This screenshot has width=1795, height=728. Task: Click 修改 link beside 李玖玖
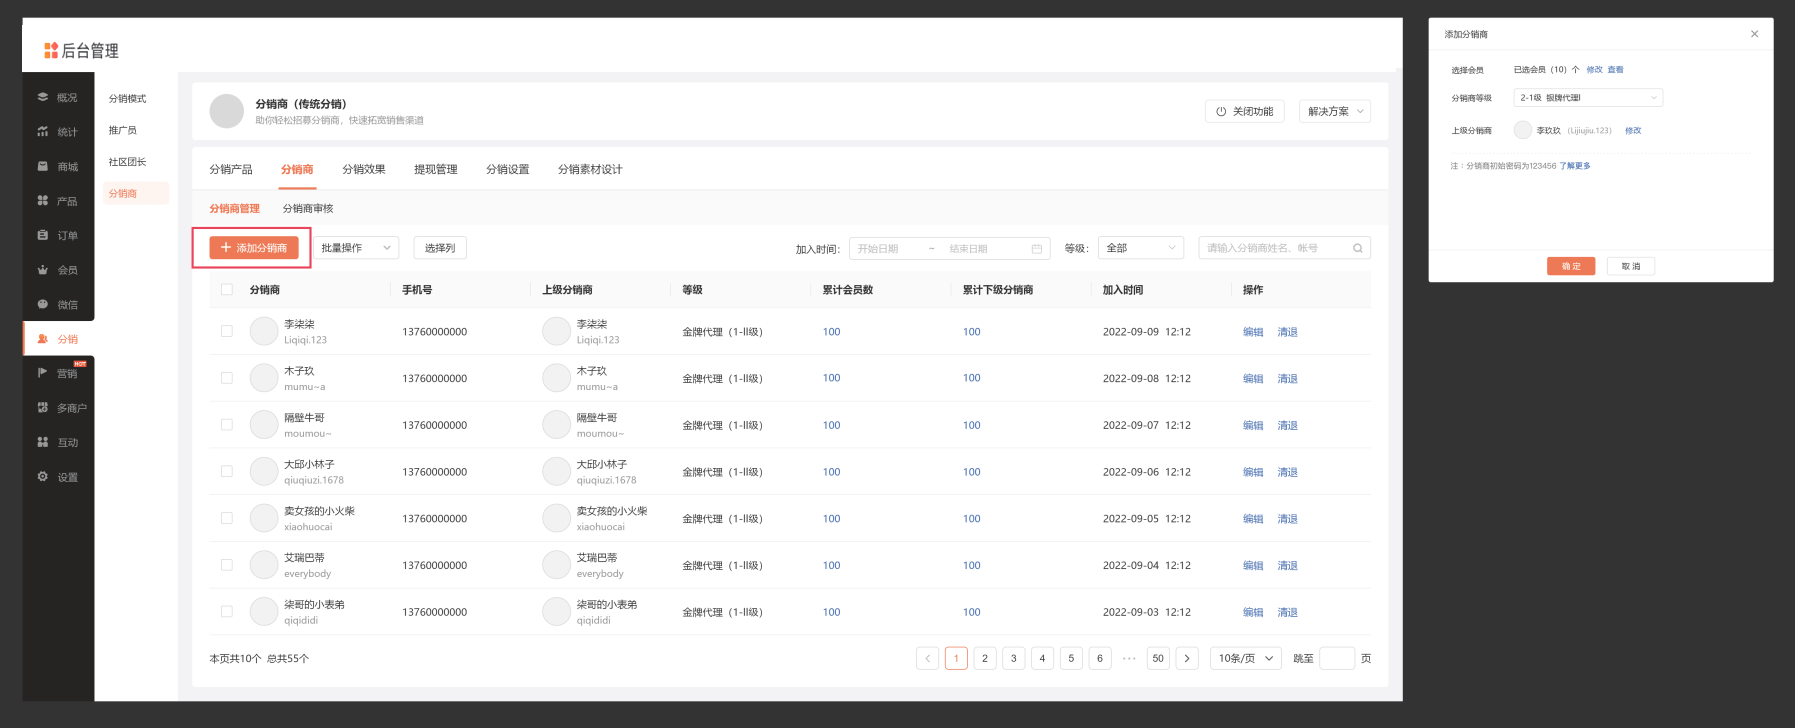(1633, 131)
